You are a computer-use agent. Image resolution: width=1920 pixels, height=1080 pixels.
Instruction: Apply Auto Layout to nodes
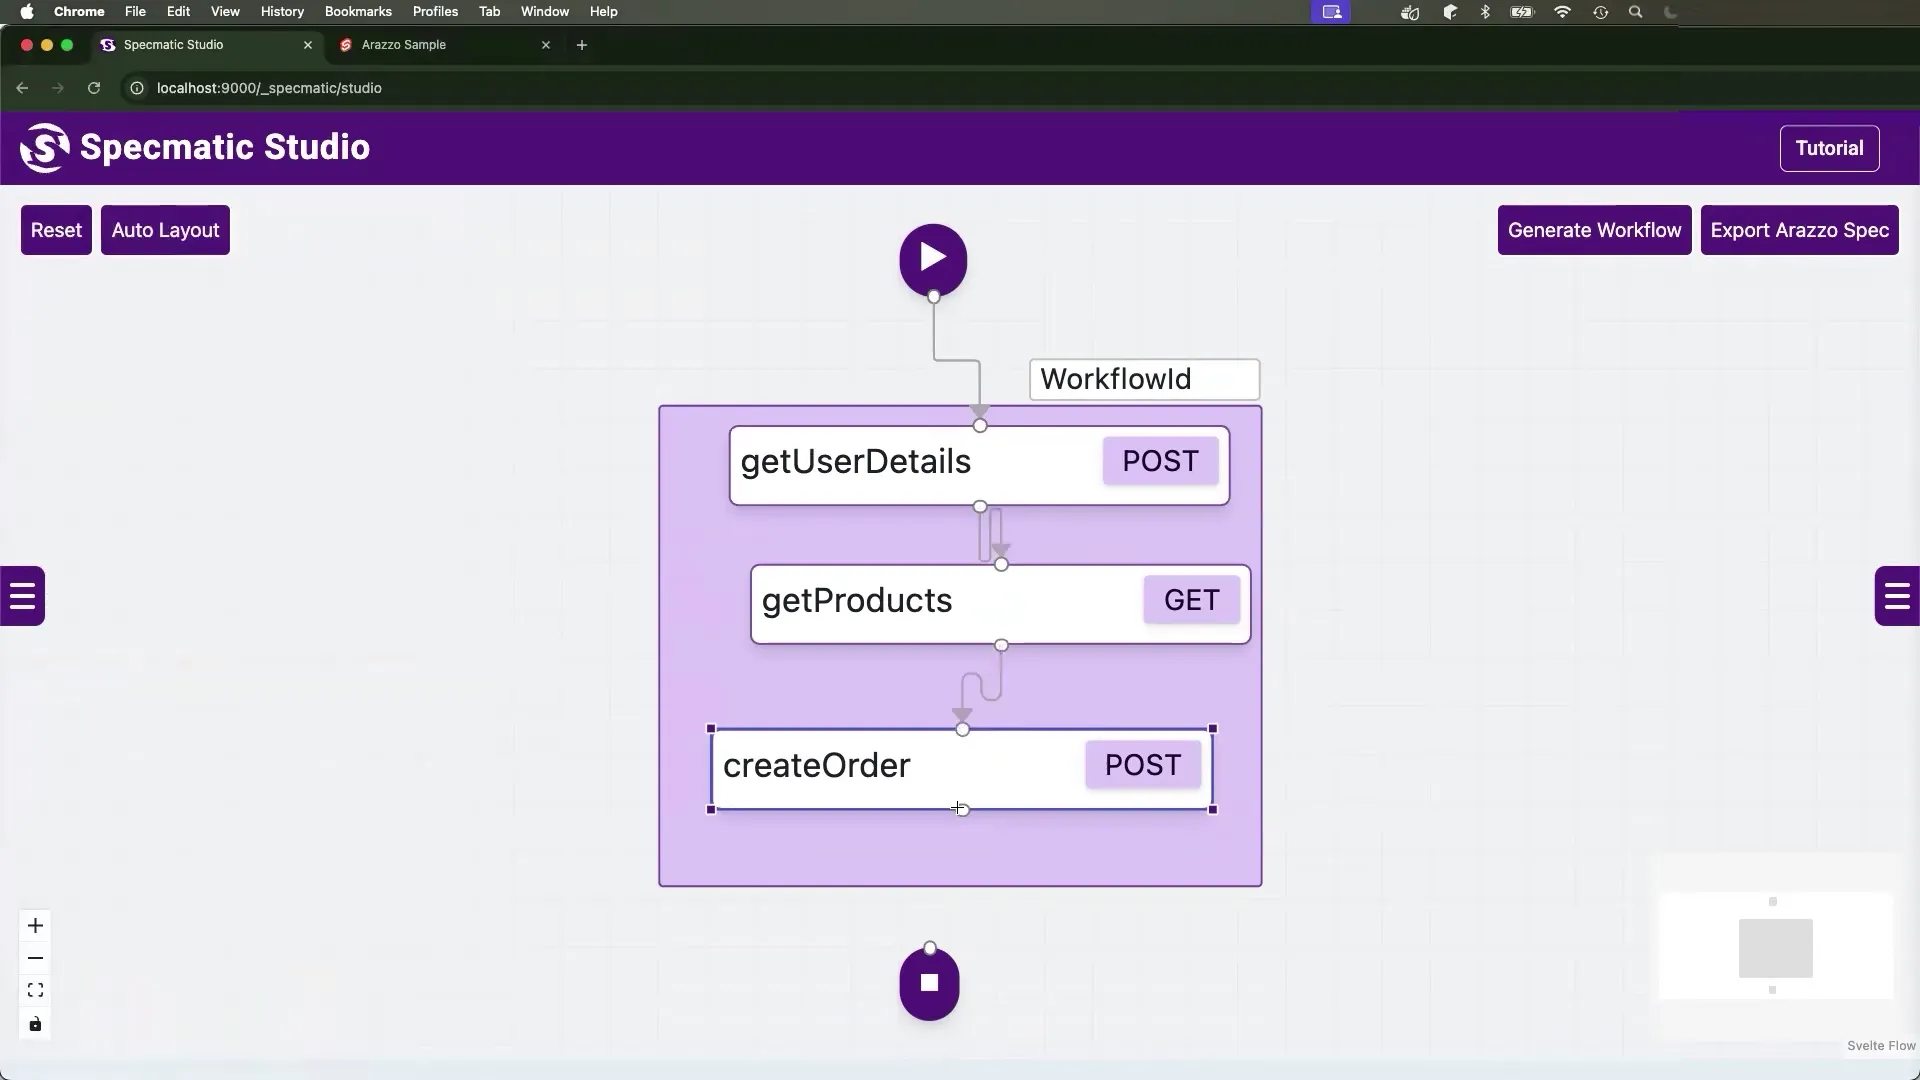tap(165, 230)
